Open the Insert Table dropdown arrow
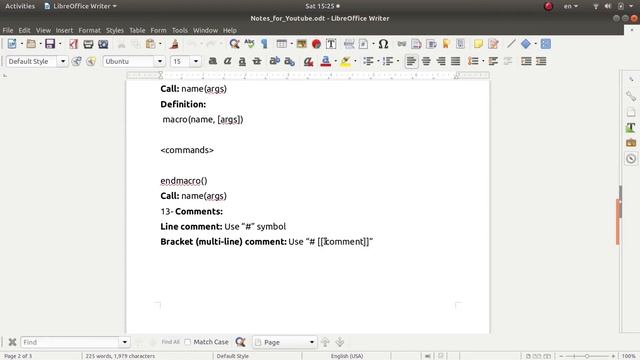The width and height of the screenshot is (640, 360). (291, 44)
